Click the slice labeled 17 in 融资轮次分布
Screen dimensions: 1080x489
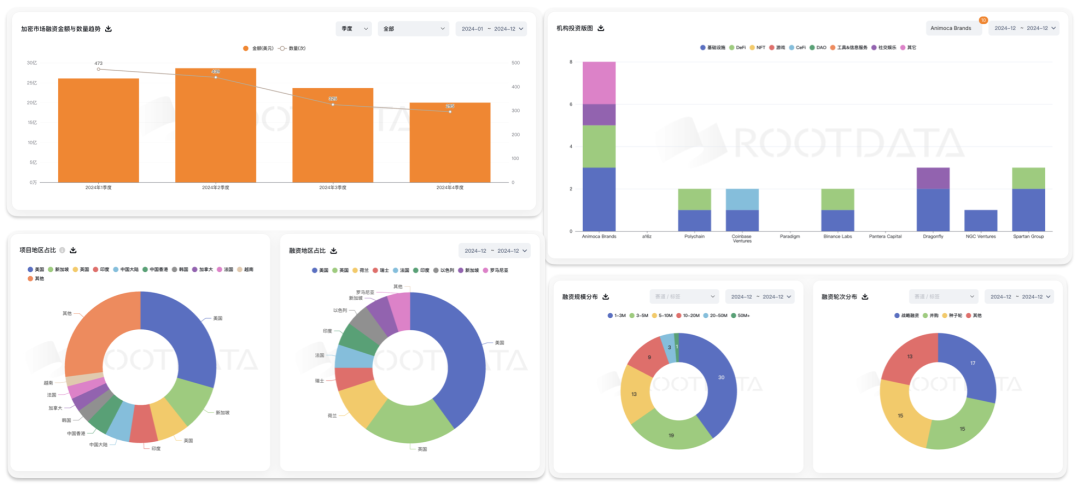coord(971,363)
